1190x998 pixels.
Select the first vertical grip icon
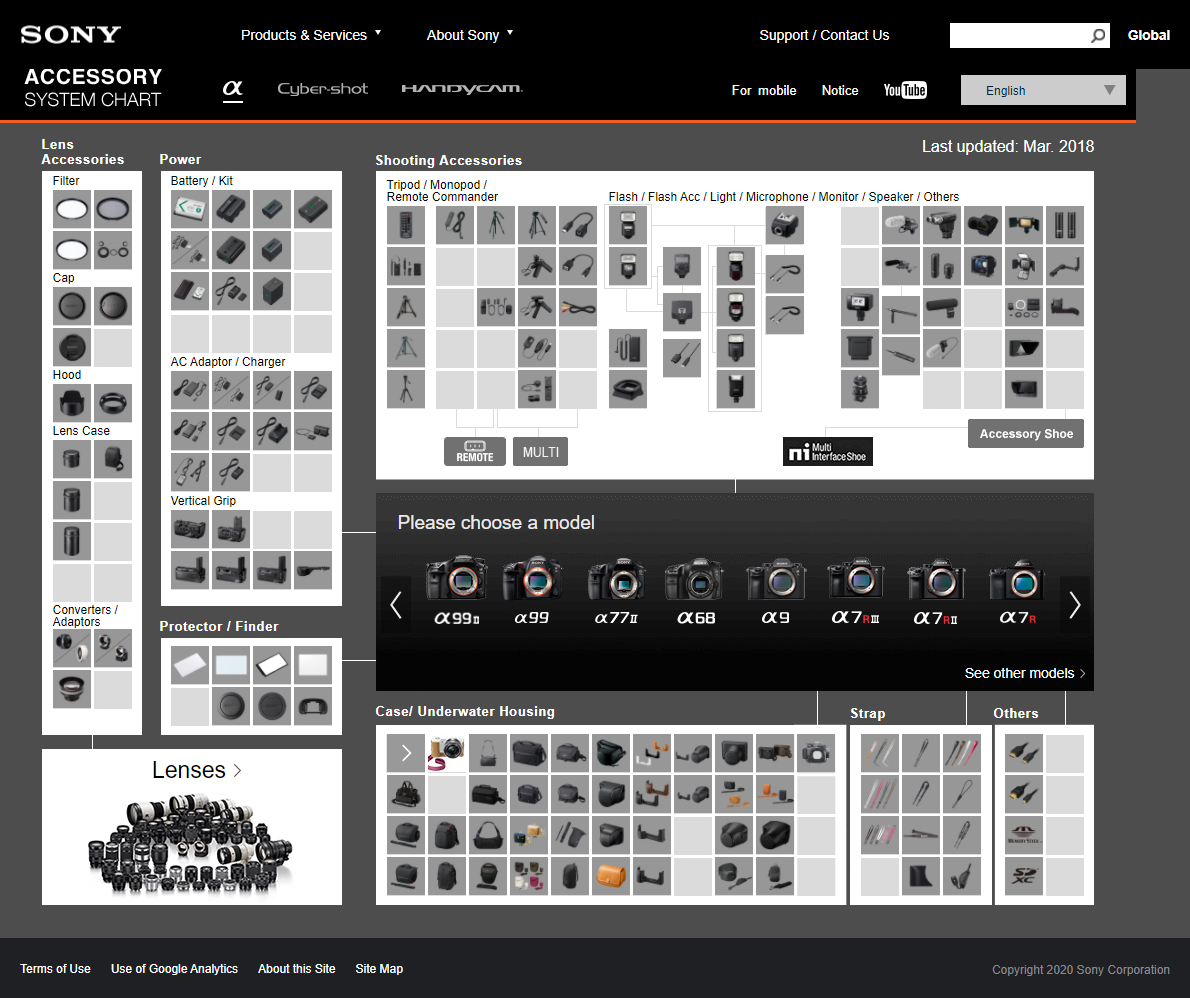190,530
